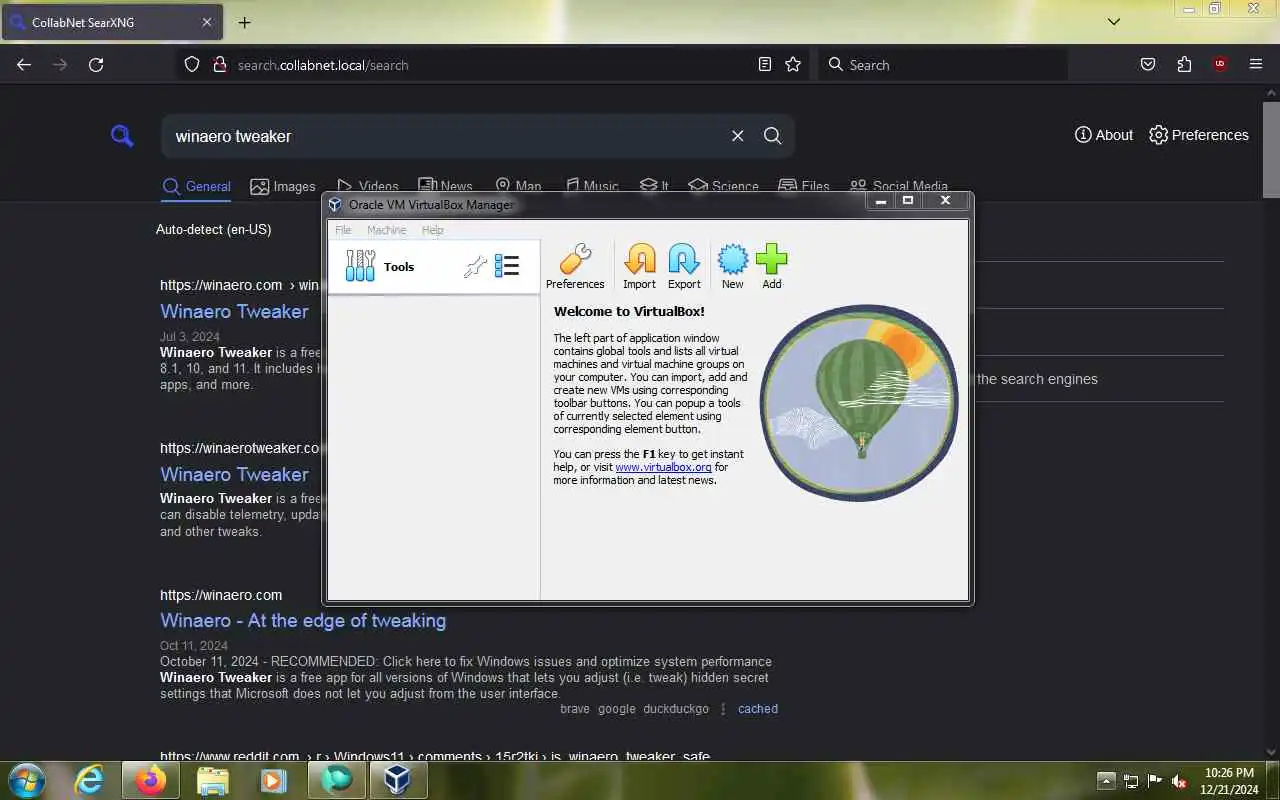The width and height of the screenshot is (1280, 800).
Task: Open VirtualBox Preferences wrench icon
Action: point(575,266)
